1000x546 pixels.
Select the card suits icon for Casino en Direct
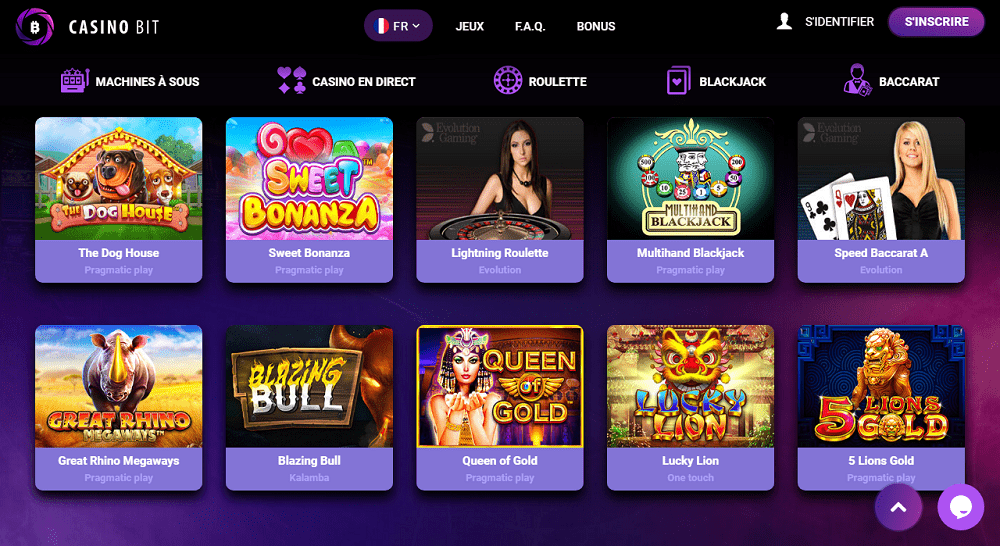(292, 80)
